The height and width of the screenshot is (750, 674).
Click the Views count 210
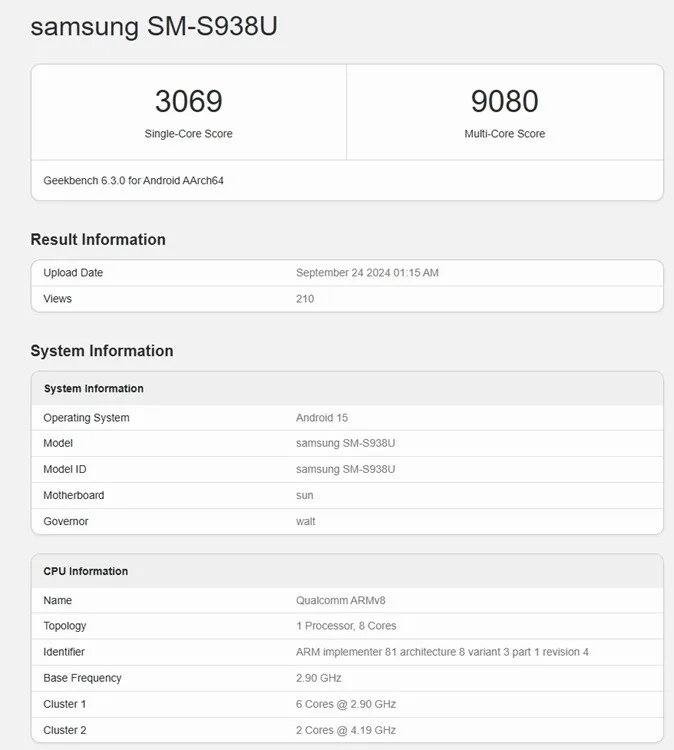305,299
